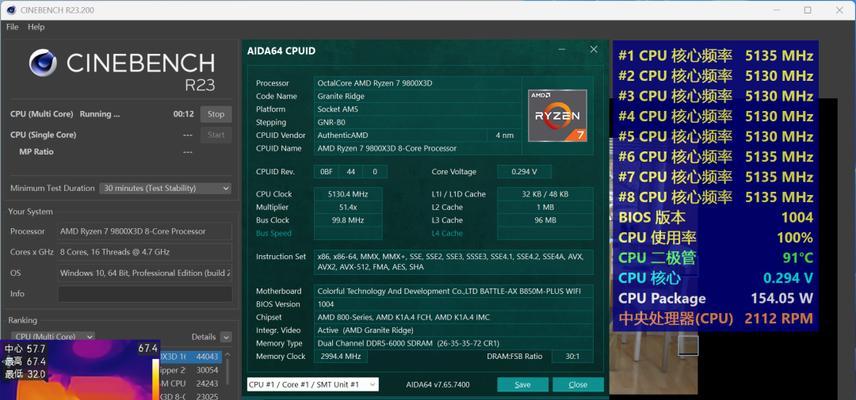Click the Memory Clock value 2994.4 MHz
Viewport: 856px width, 400px height.
(341, 356)
